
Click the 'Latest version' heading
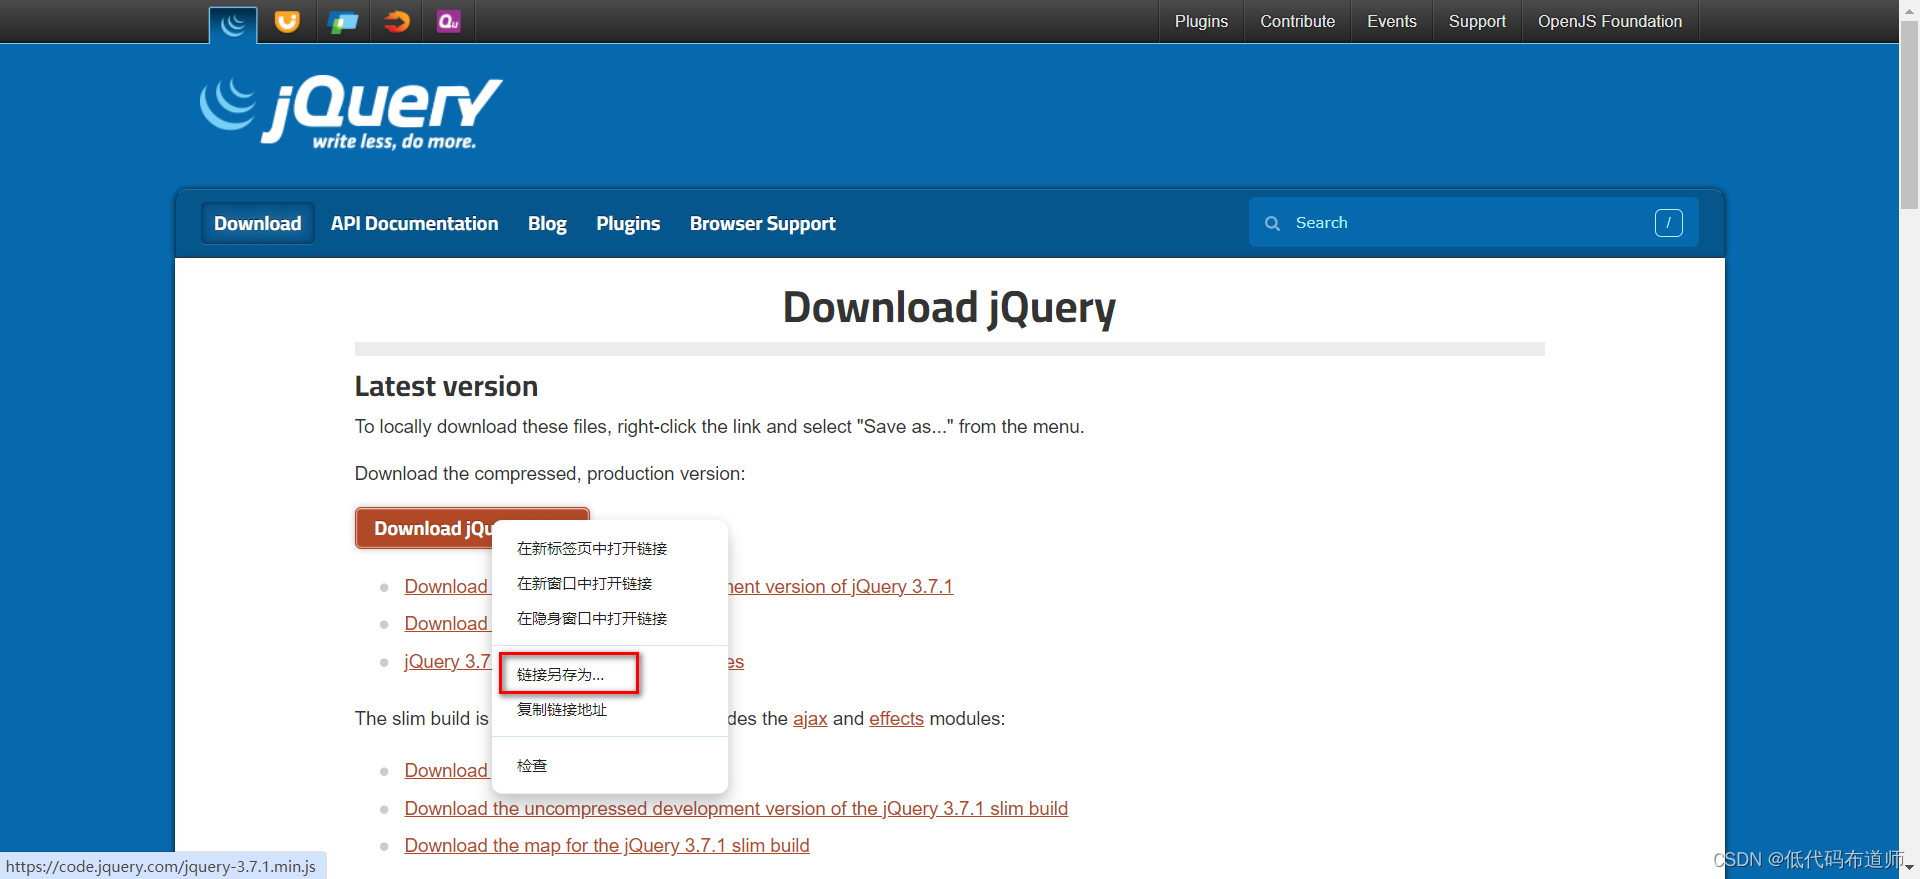pos(446,386)
